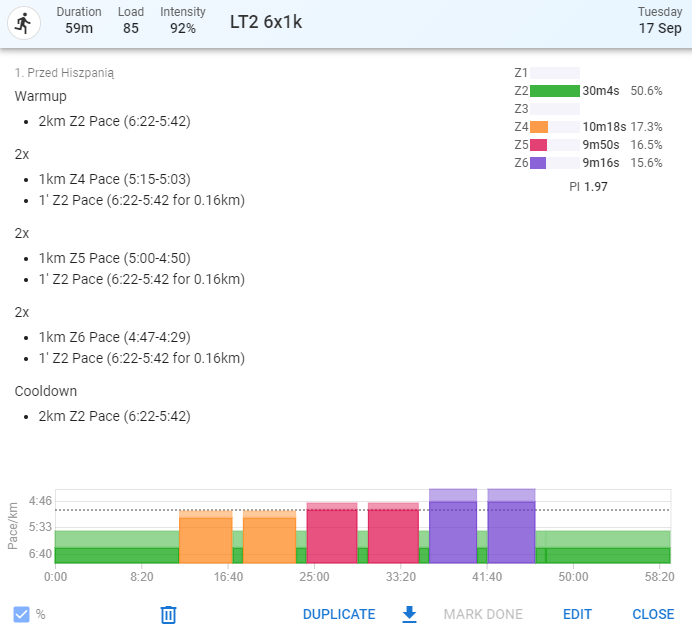Click the empty Z1 zone bar

(x=555, y=73)
